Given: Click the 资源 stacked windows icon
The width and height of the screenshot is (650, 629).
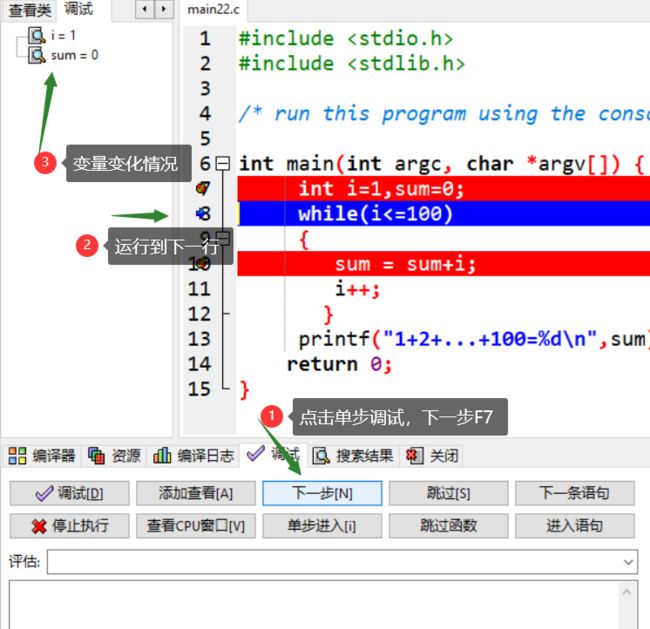Looking at the screenshot, I should [x=97, y=456].
